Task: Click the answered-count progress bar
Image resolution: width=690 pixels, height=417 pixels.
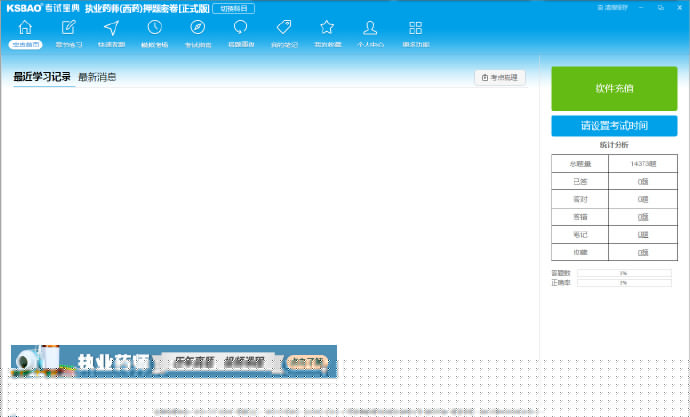Action: click(x=624, y=273)
